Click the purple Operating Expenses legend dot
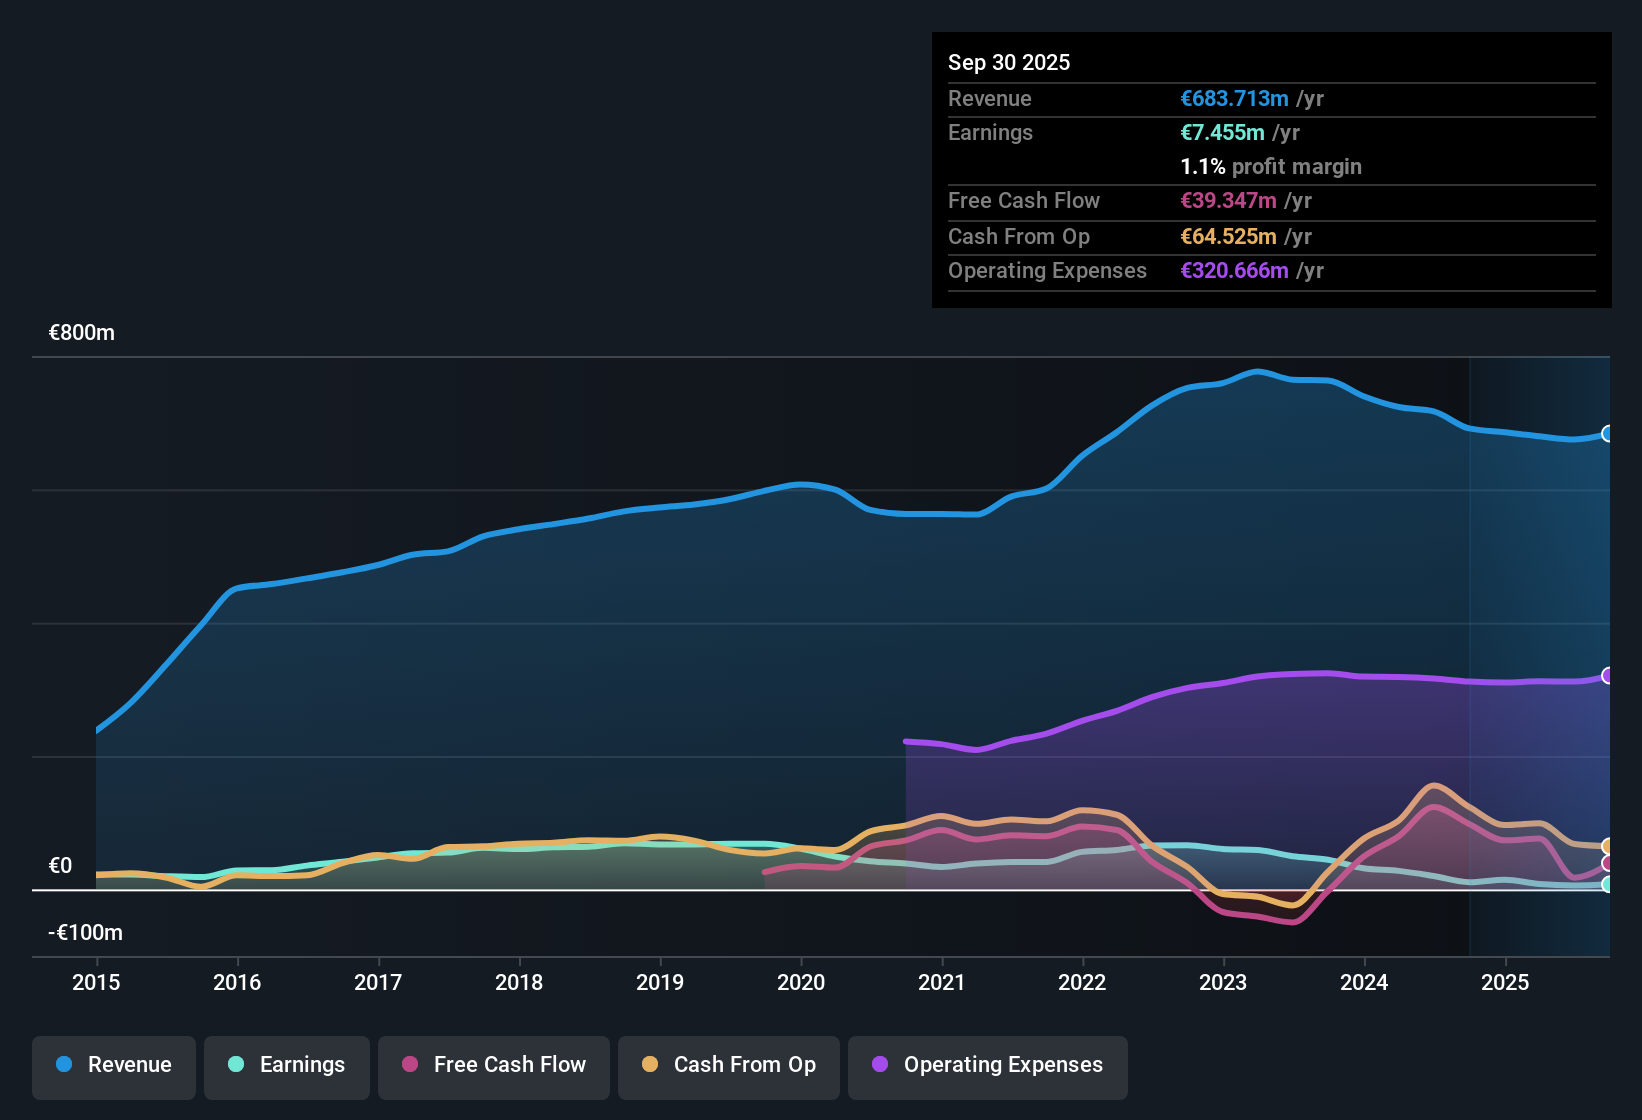The width and height of the screenshot is (1642, 1120). coord(880,1065)
